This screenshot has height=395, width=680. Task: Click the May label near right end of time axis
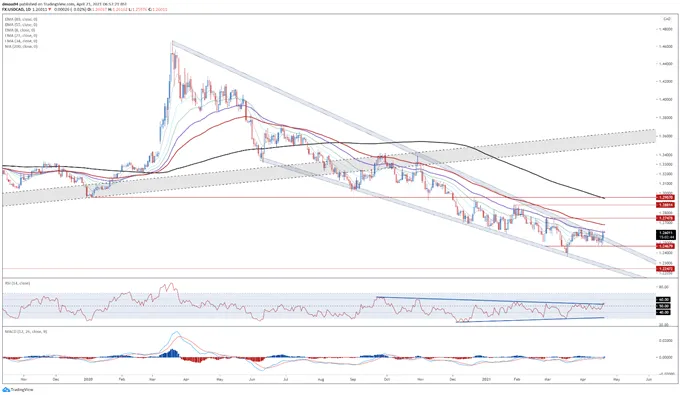[616, 379]
